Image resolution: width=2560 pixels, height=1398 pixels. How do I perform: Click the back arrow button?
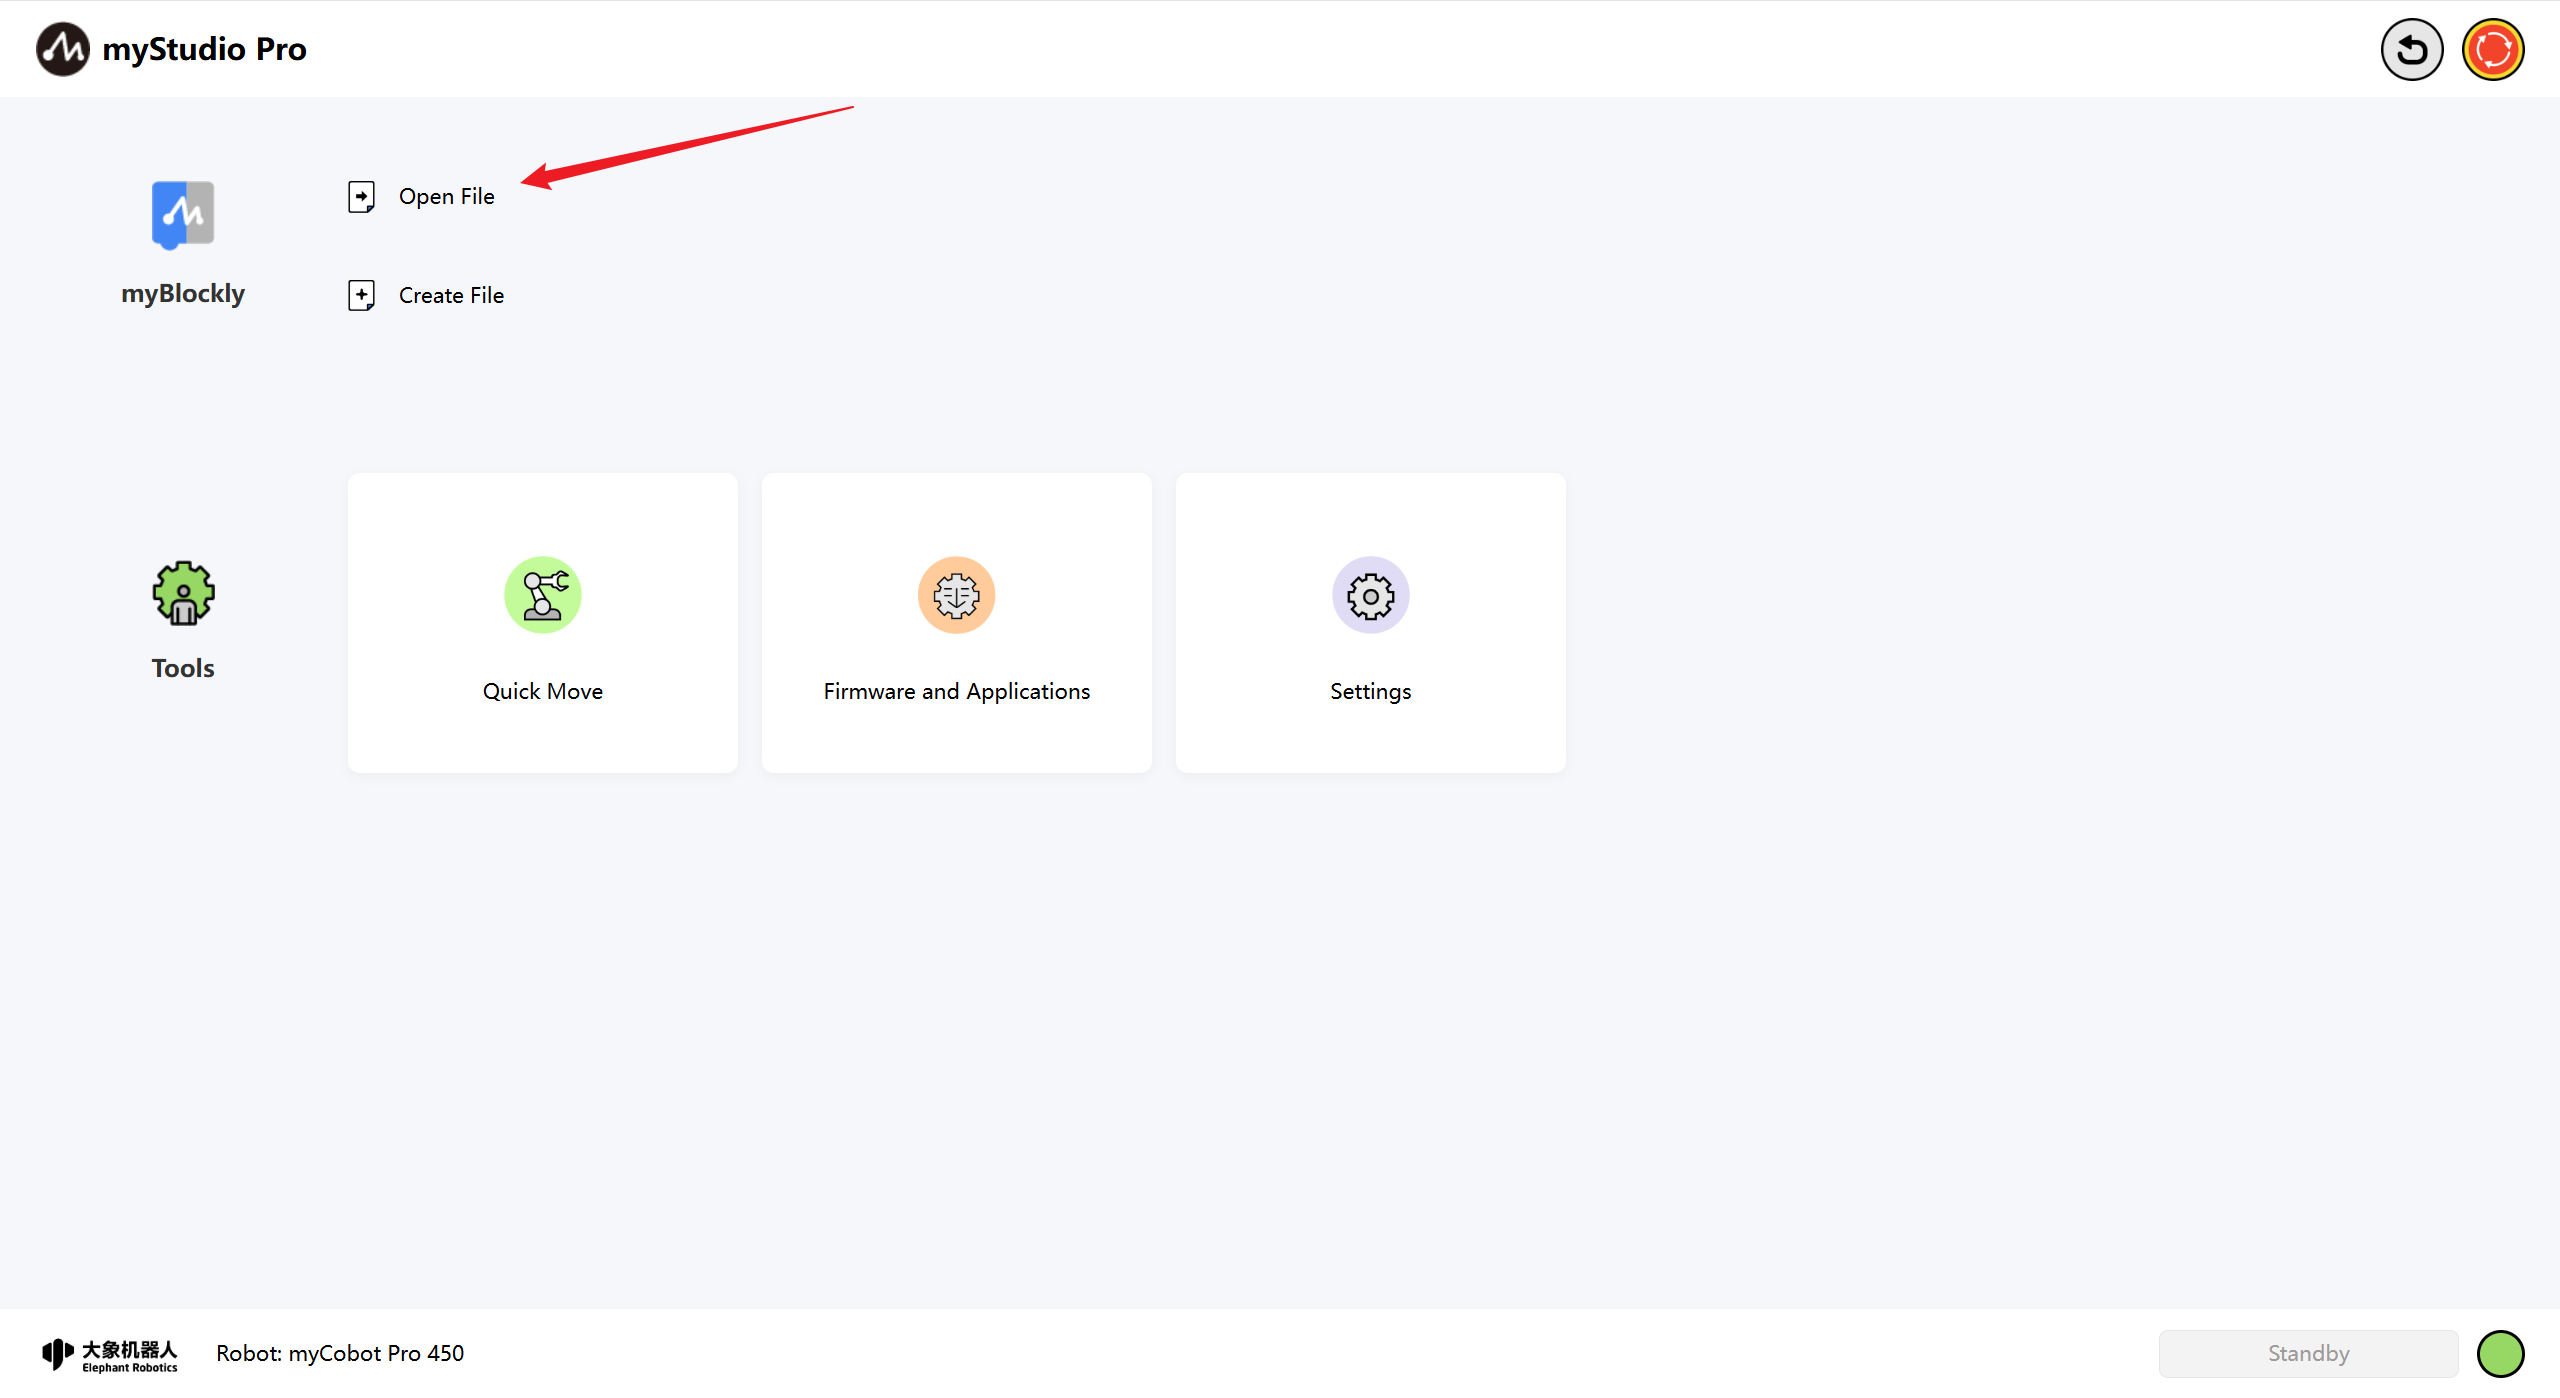point(2411,49)
